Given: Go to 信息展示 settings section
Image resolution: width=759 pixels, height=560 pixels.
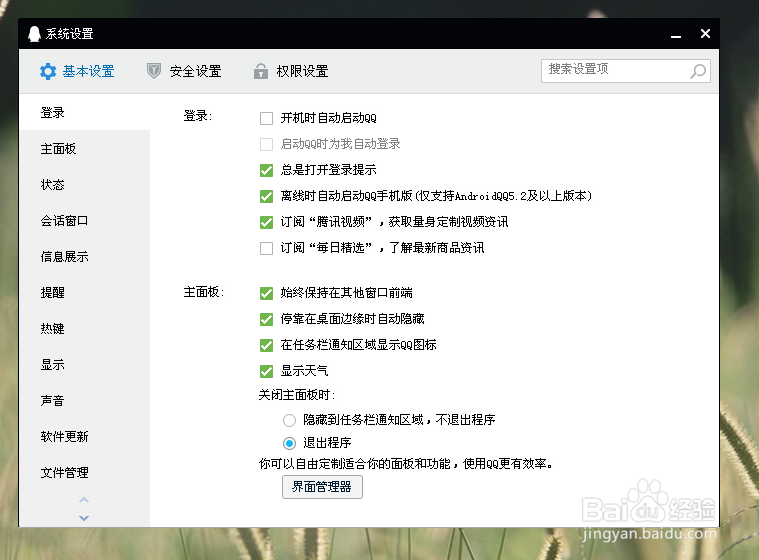Looking at the screenshot, I should [84, 257].
